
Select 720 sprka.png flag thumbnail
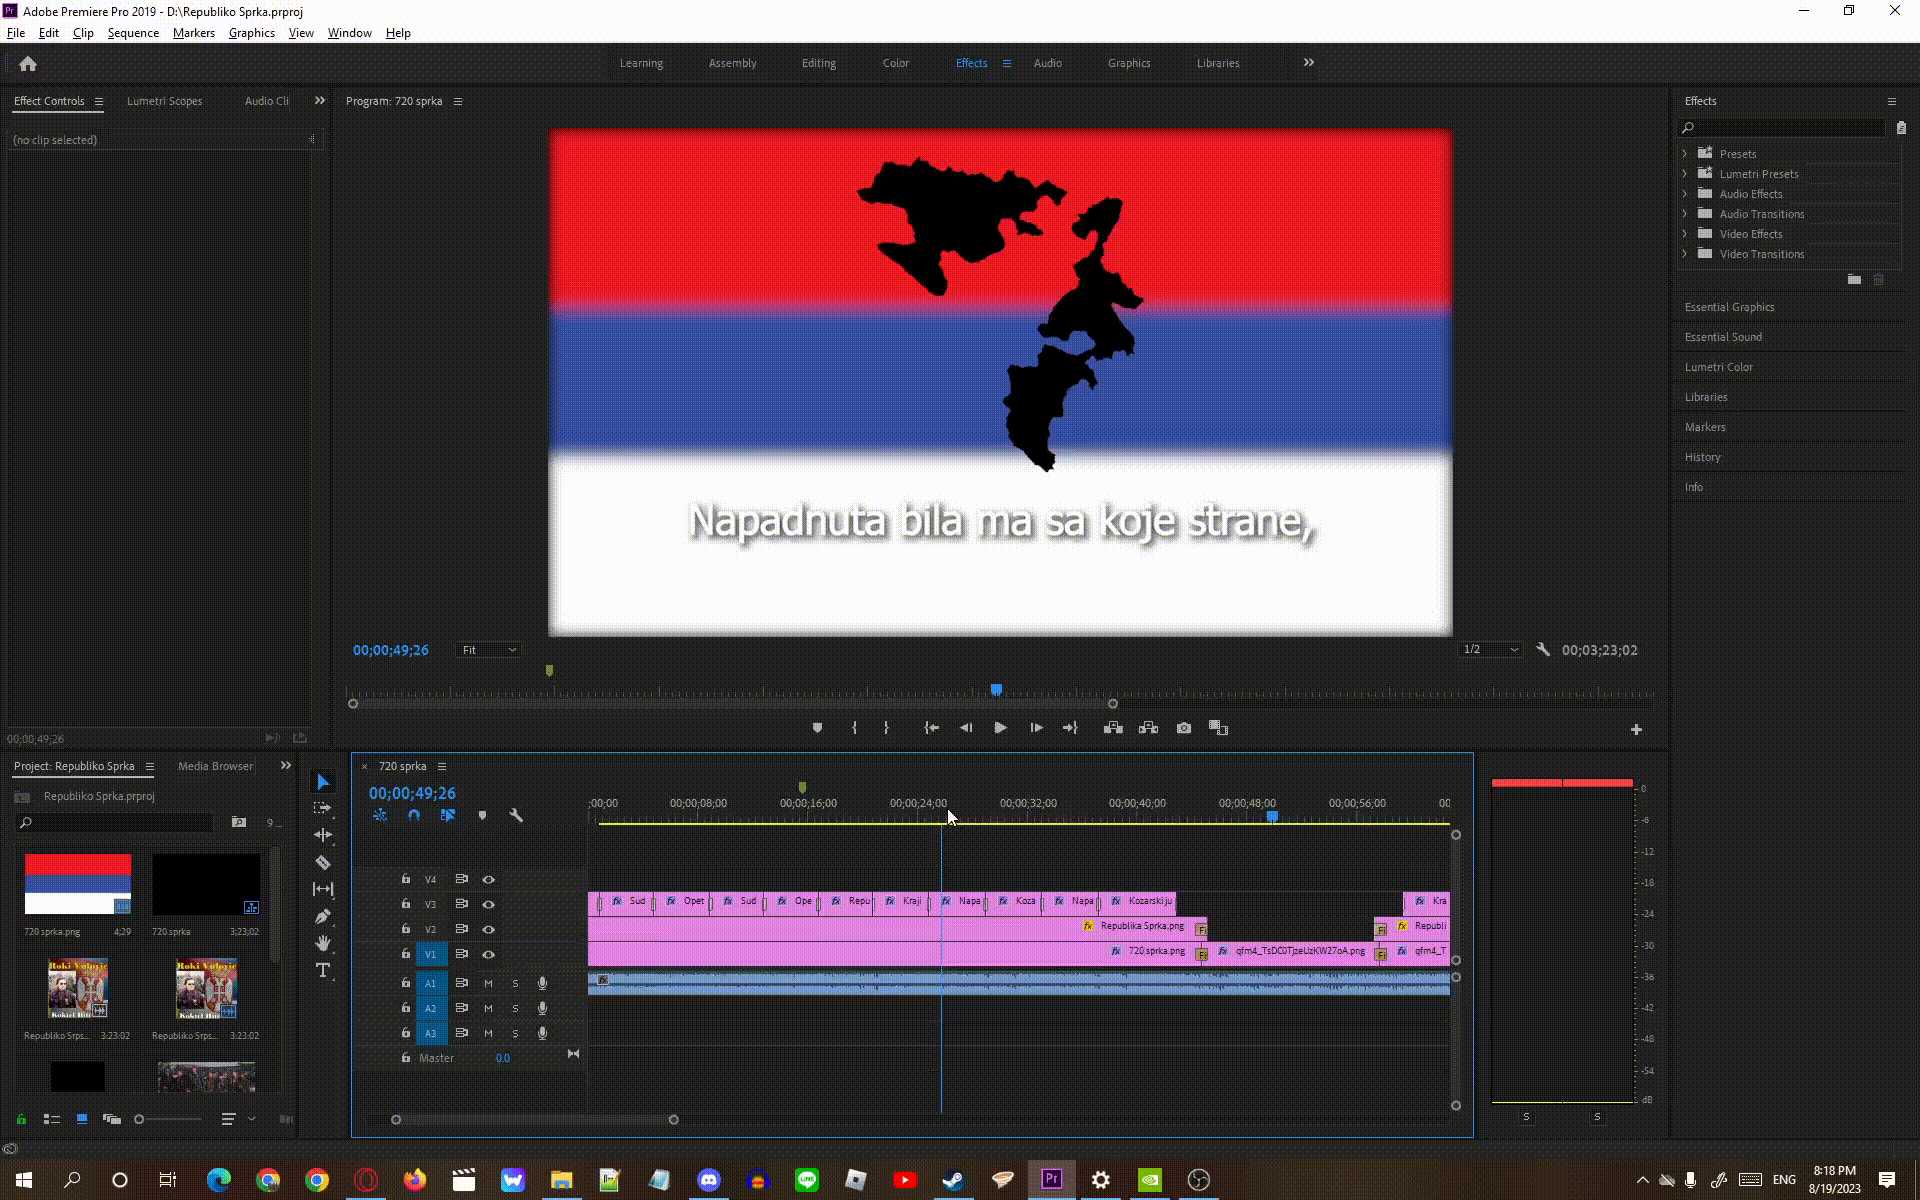tap(78, 884)
